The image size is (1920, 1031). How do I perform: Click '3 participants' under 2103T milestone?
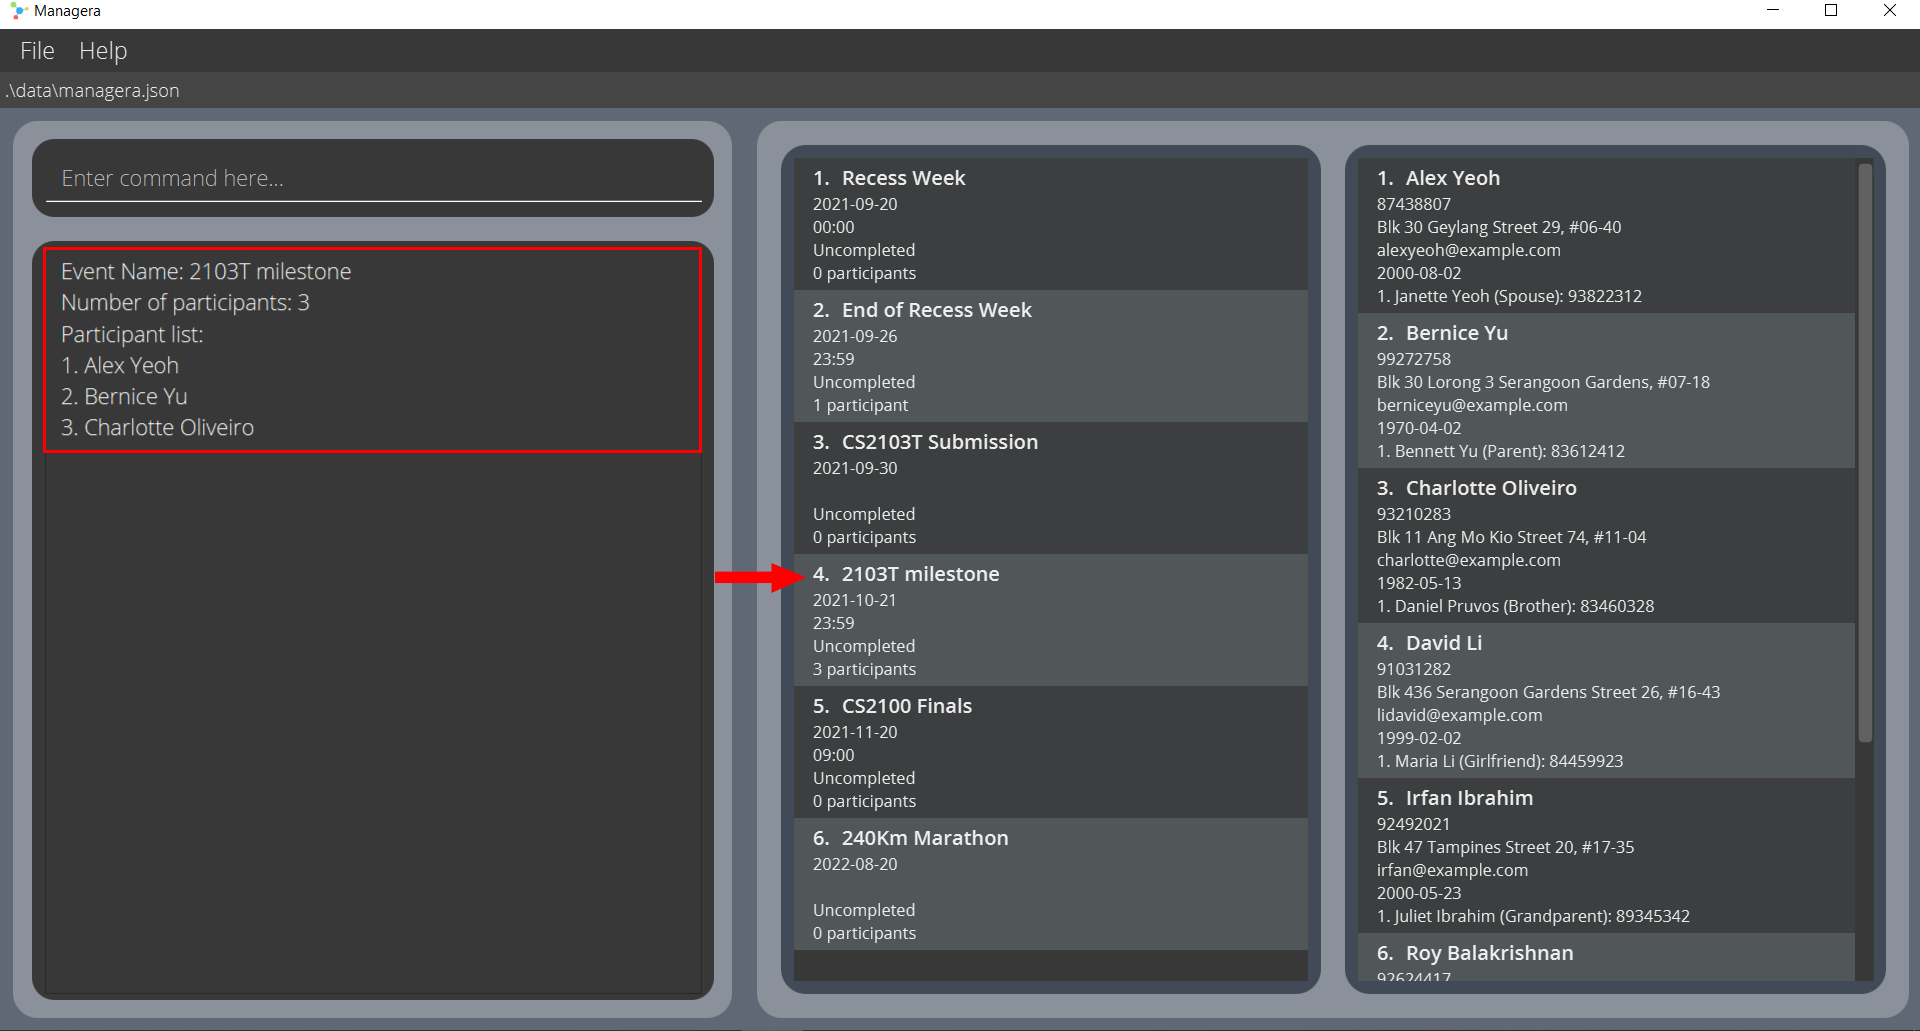click(864, 669)
